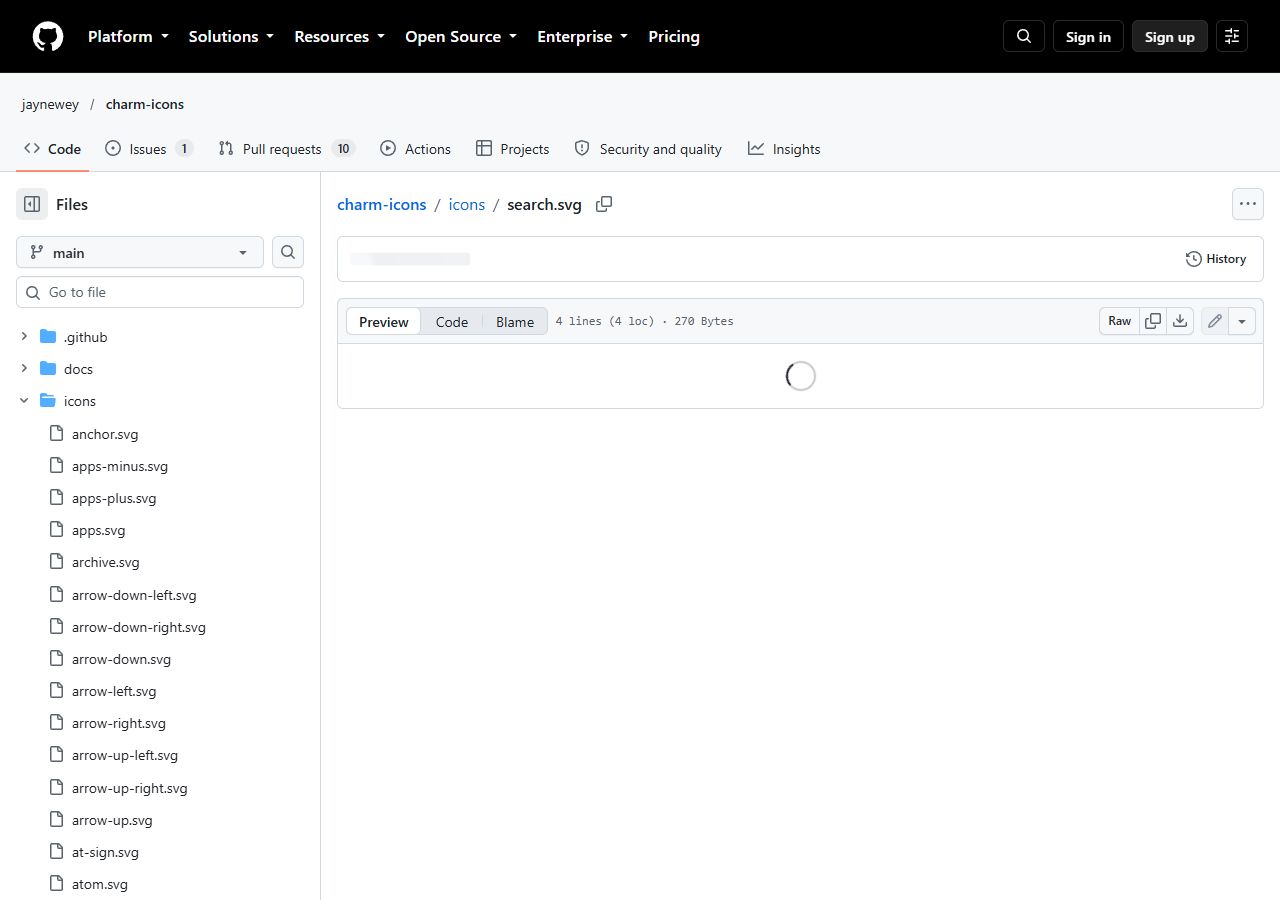Open the Projects tab
This screenshot has height=900, width=1280.
(513, 148)
